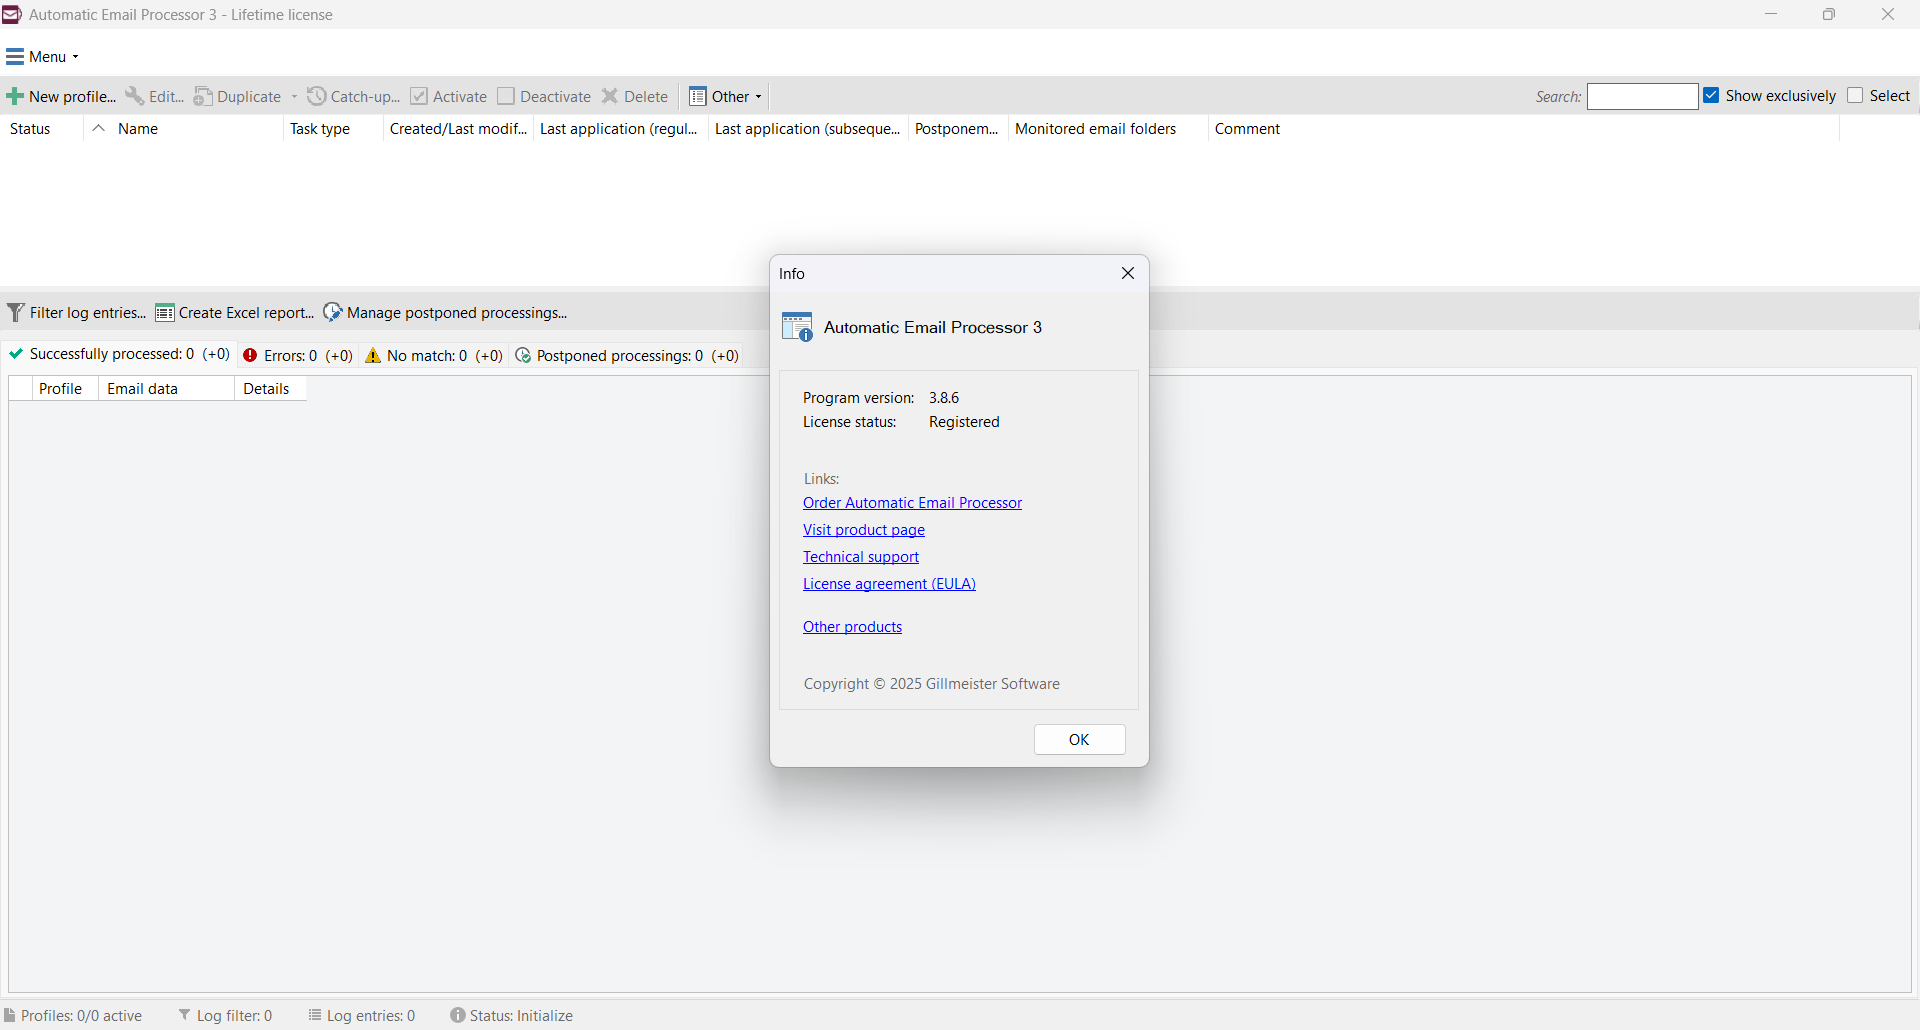
Task: Click Log entries: 0 text
Action: click(371, 1015)
